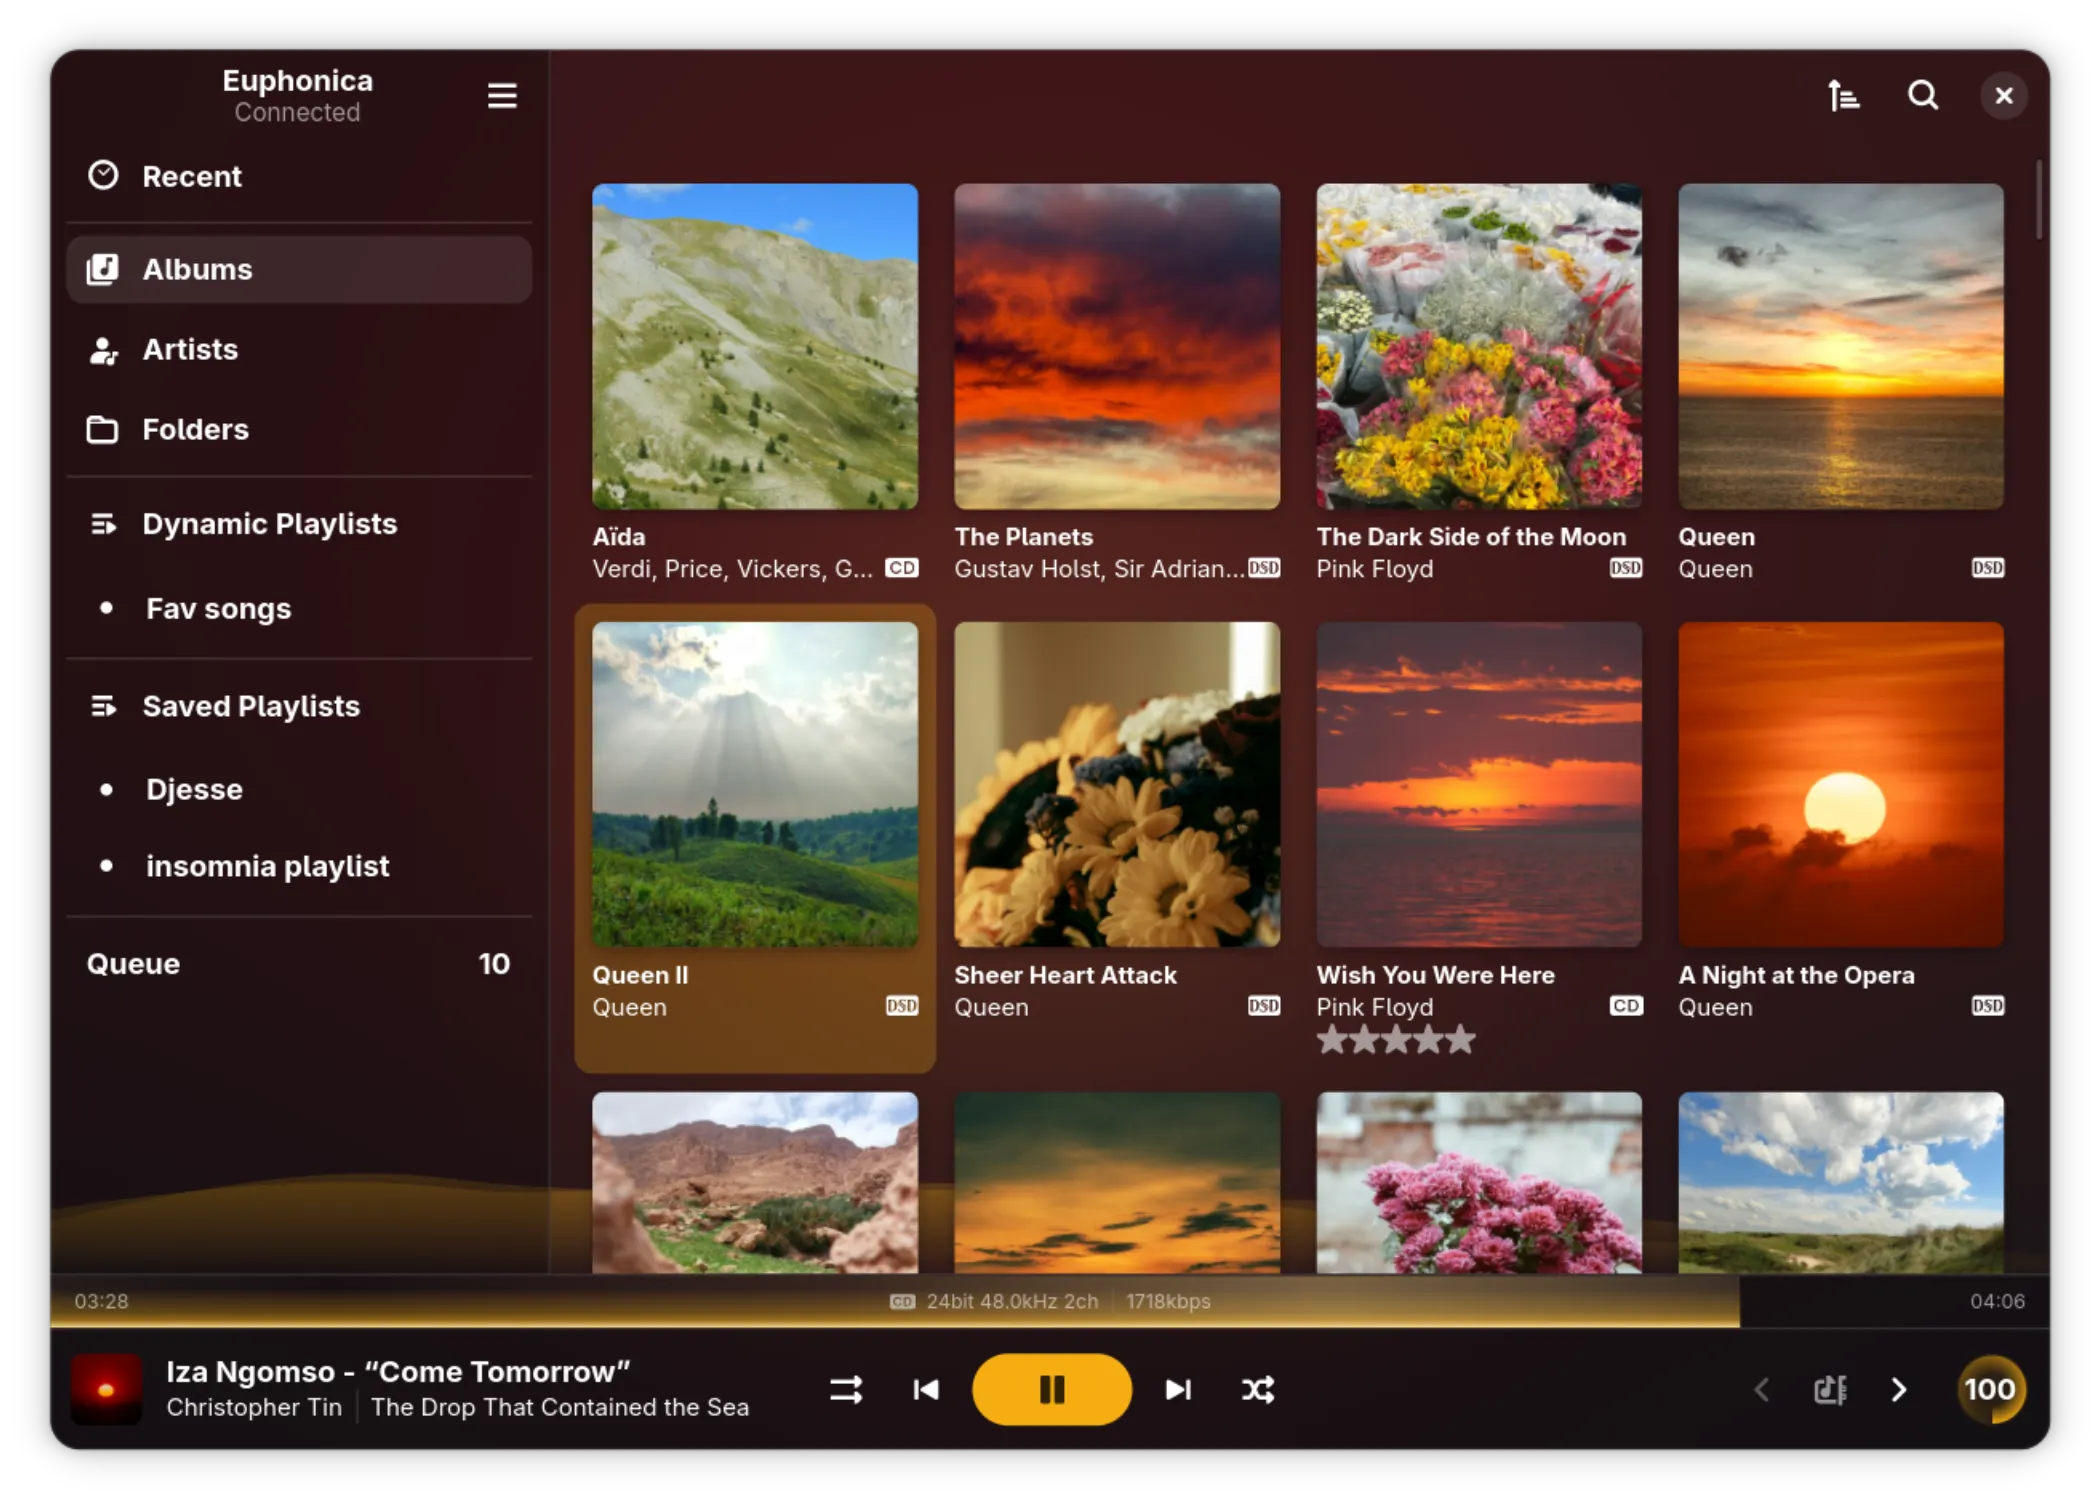Click the vertical scrollbar of album grid
This screenshot has height=1500, width=2100.
(x=2038, y=200)
